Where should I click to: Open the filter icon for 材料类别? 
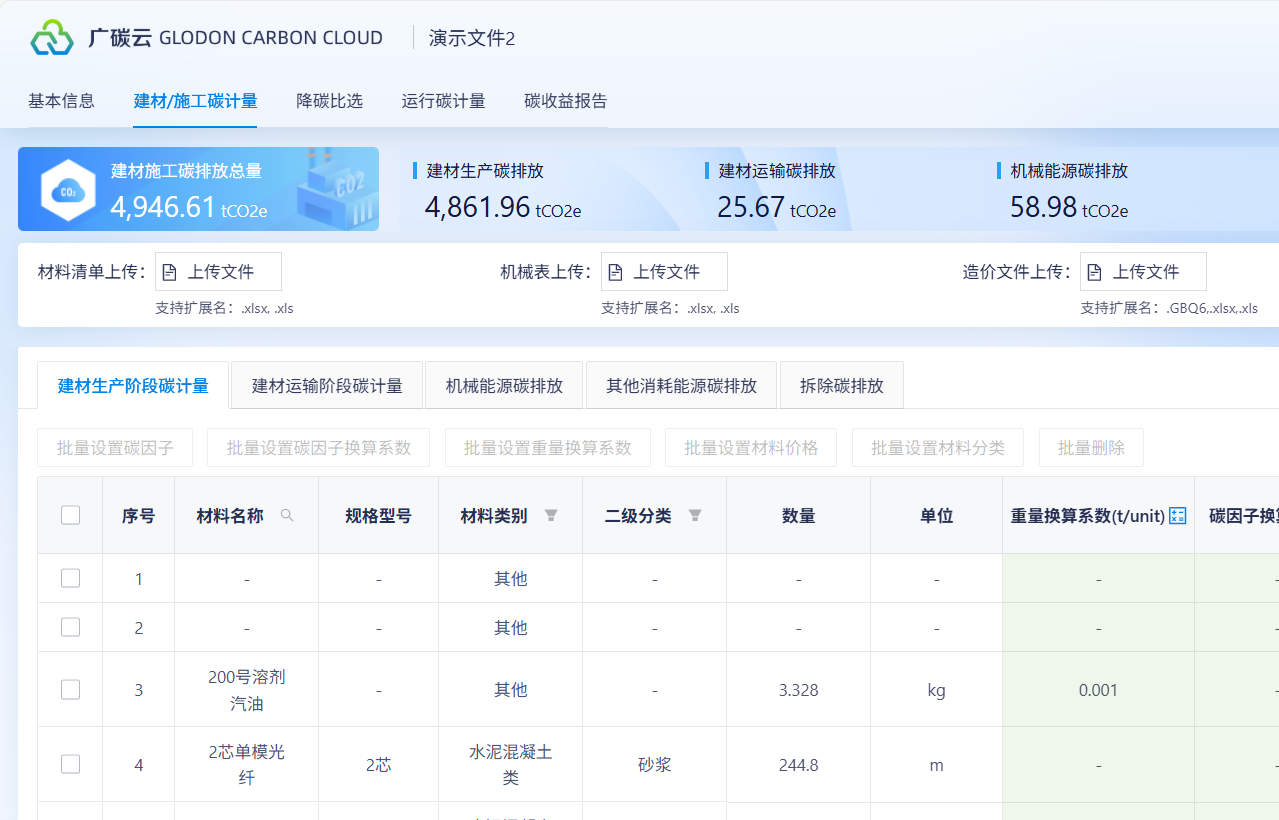(x=551, y=516)
